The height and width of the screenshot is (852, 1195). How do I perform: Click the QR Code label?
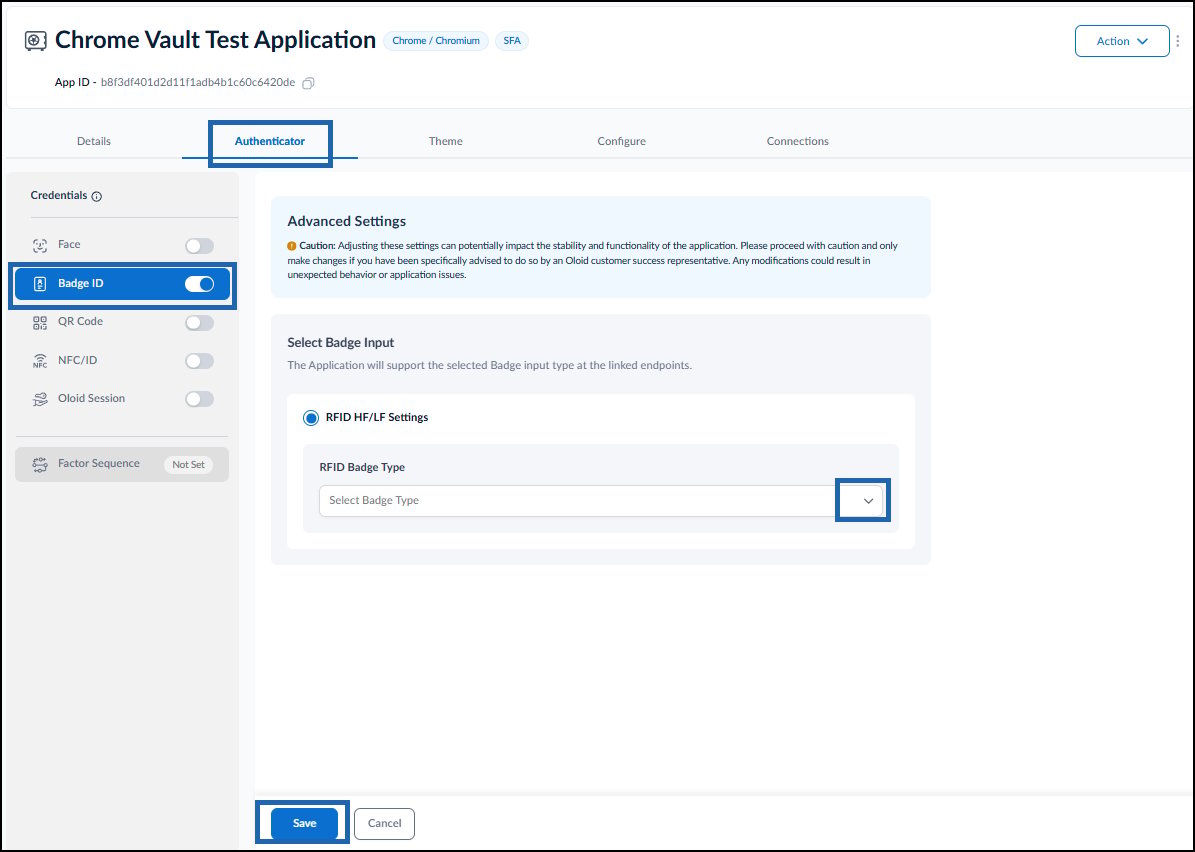pyautogui.click(x=80, y=322)
